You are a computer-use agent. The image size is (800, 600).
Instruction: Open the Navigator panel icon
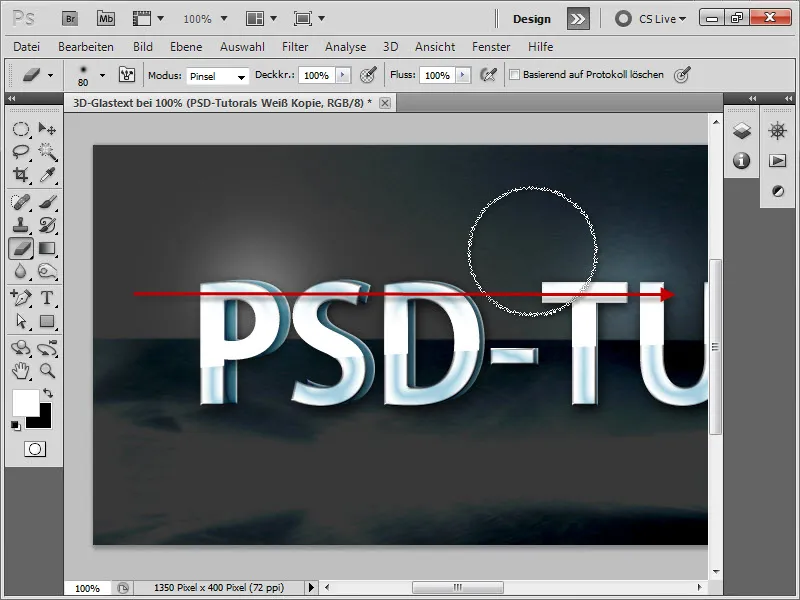pos(778,131)
